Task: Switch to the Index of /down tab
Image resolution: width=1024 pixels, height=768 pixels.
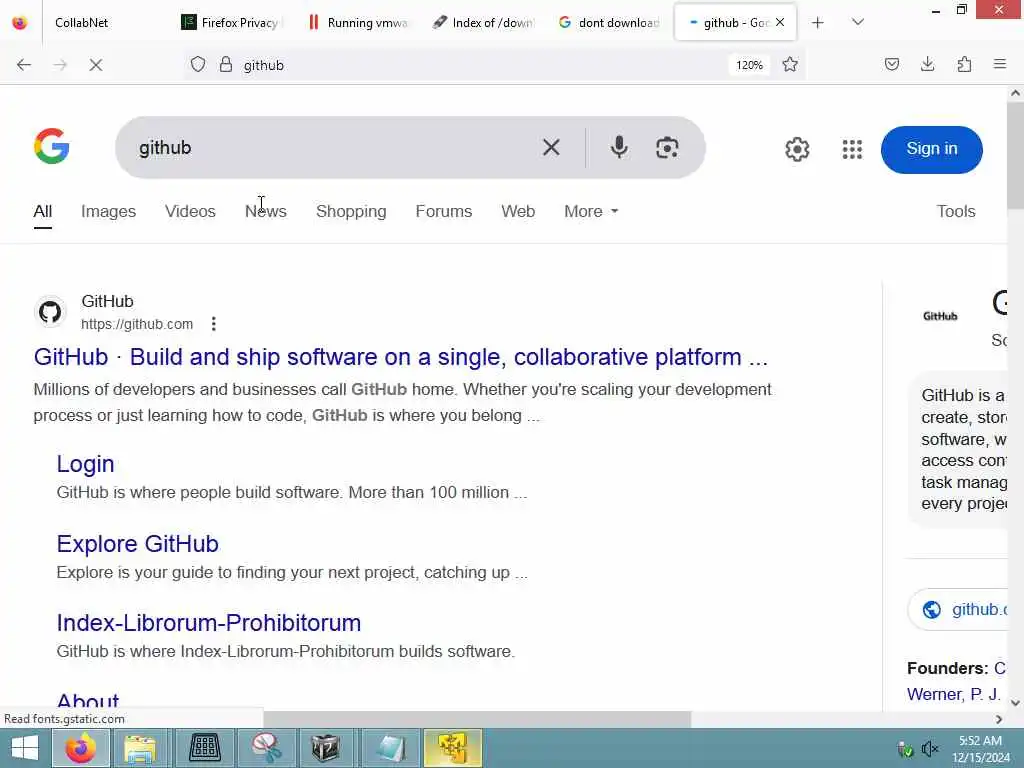Action: coord(485,23)
